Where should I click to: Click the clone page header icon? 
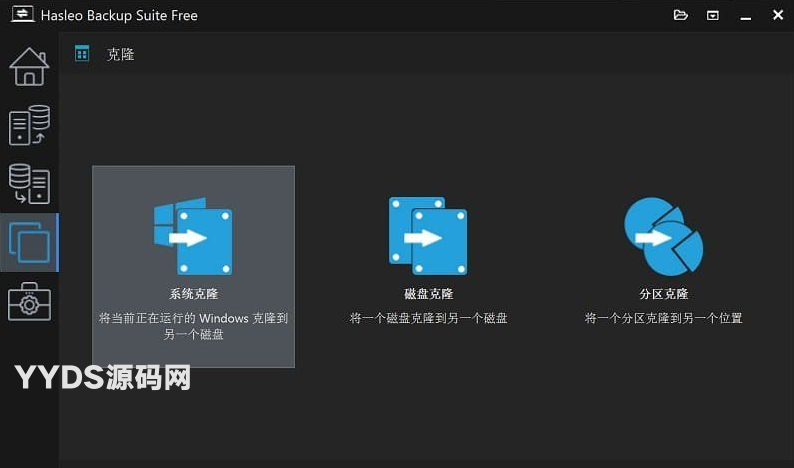pyautogui.click(x=83, y=53)
